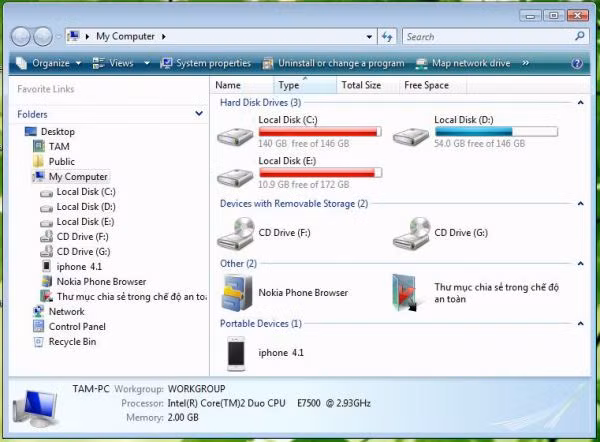The height and width of the screenshot is (442, 600).
Task: Open Nokia Phone Browser icon
Action: (237, 293)
